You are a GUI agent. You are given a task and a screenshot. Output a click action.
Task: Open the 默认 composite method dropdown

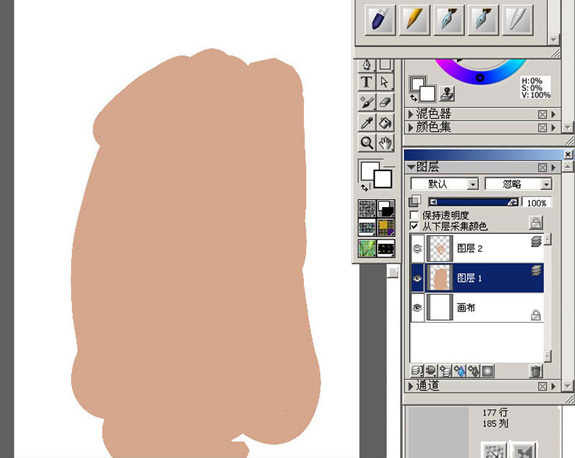pyautogui.click(x=445, y=184)
